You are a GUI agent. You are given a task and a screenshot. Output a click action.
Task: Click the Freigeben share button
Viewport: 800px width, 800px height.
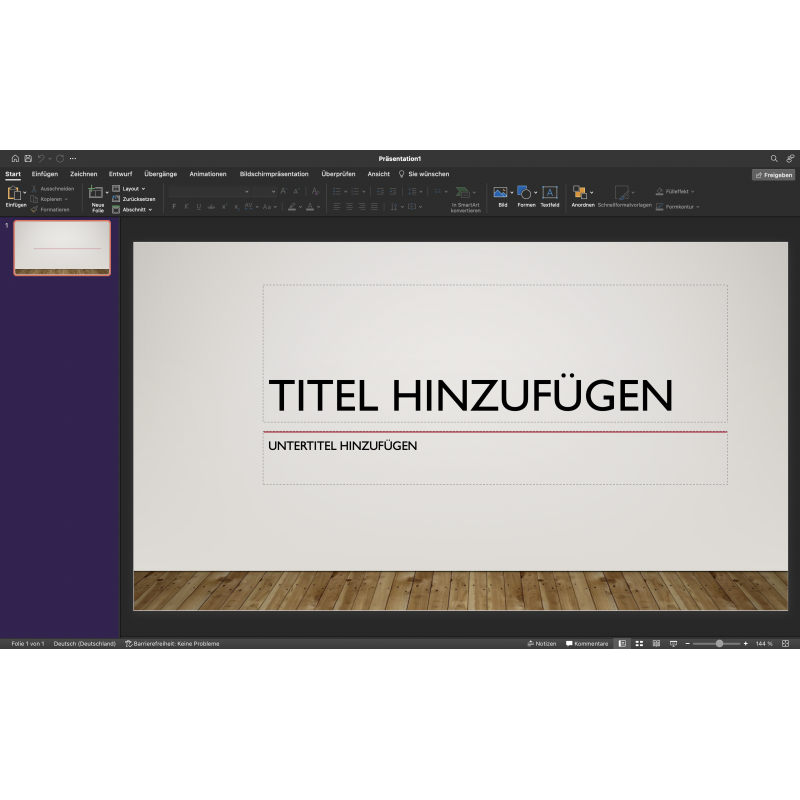point(774,174)
